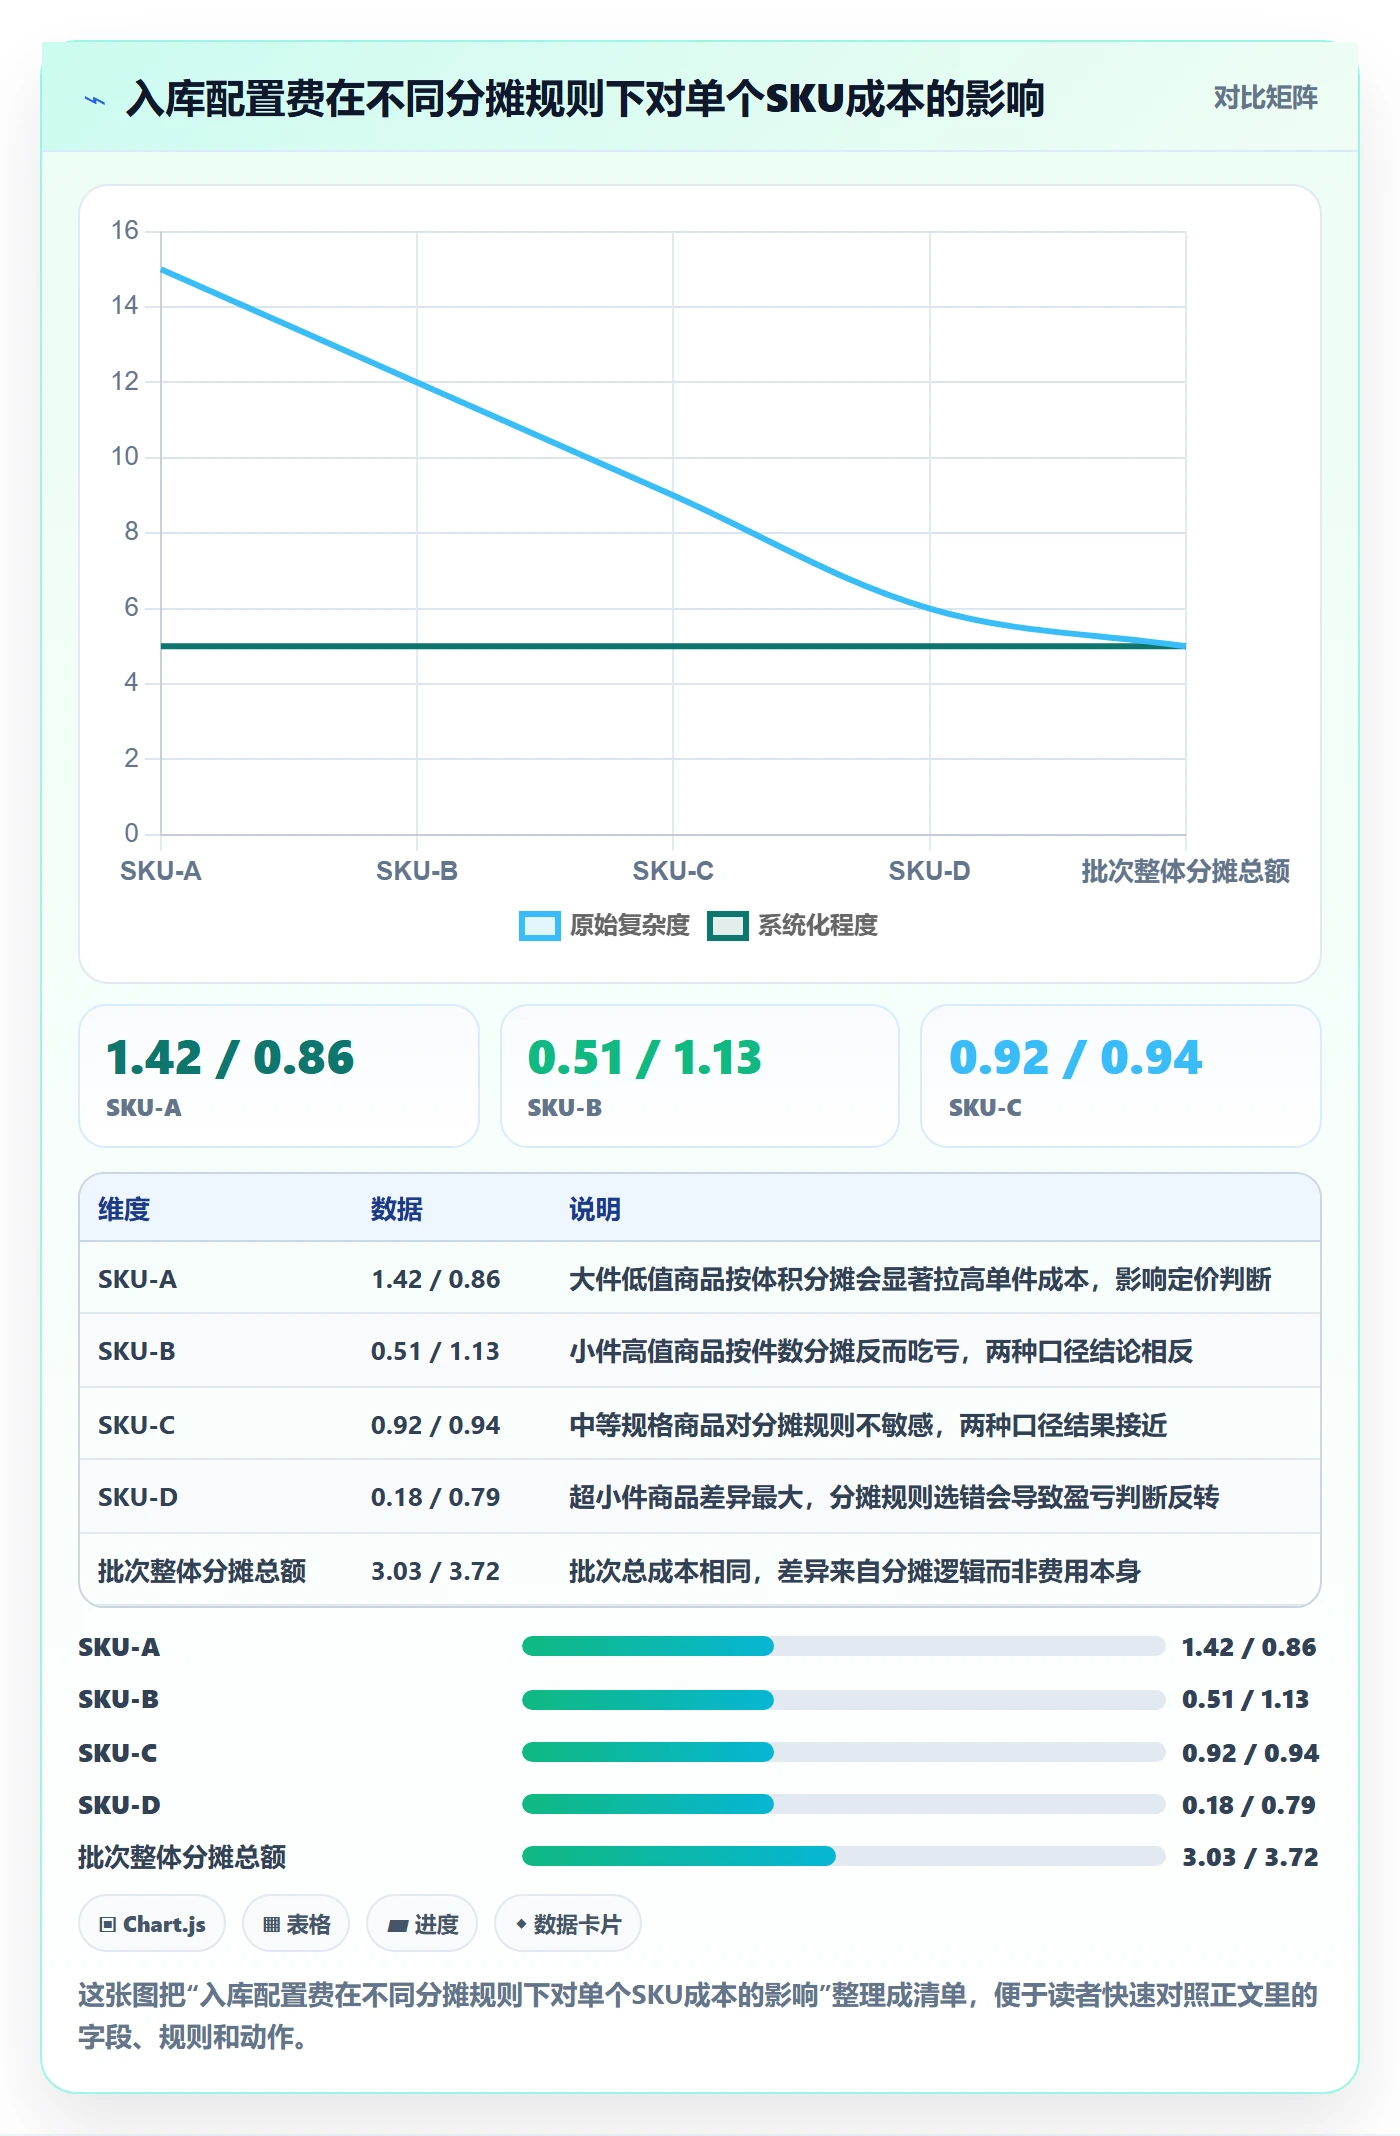Image resolution: width=1400 pixels, height=2136 pixels.
Task: Click the 数据 column header
Action: (x=397, y=1209)
